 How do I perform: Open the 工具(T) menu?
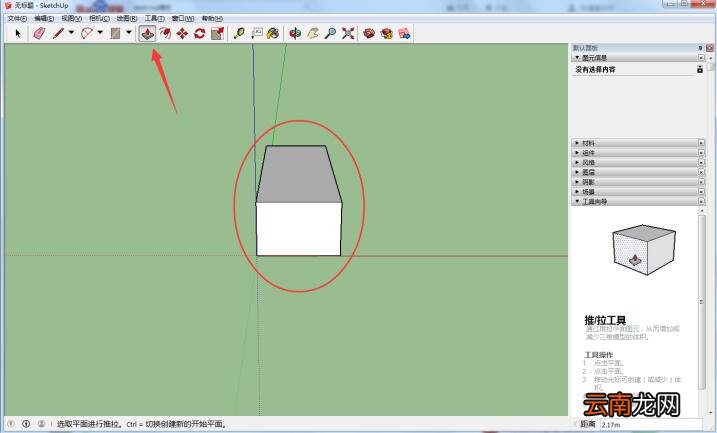[x=155, y=18]
